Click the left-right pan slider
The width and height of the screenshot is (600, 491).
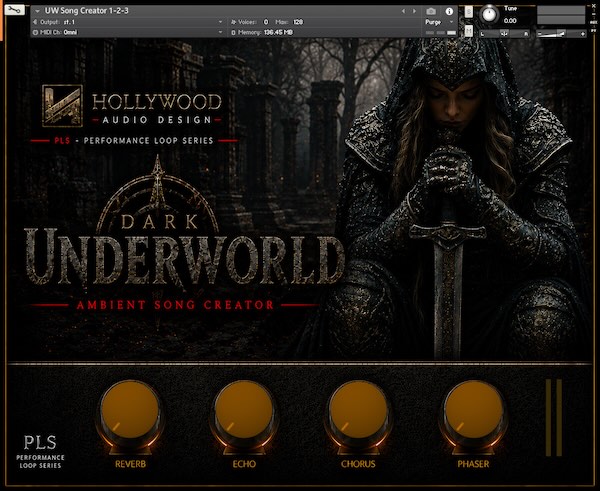coord(505,34)
